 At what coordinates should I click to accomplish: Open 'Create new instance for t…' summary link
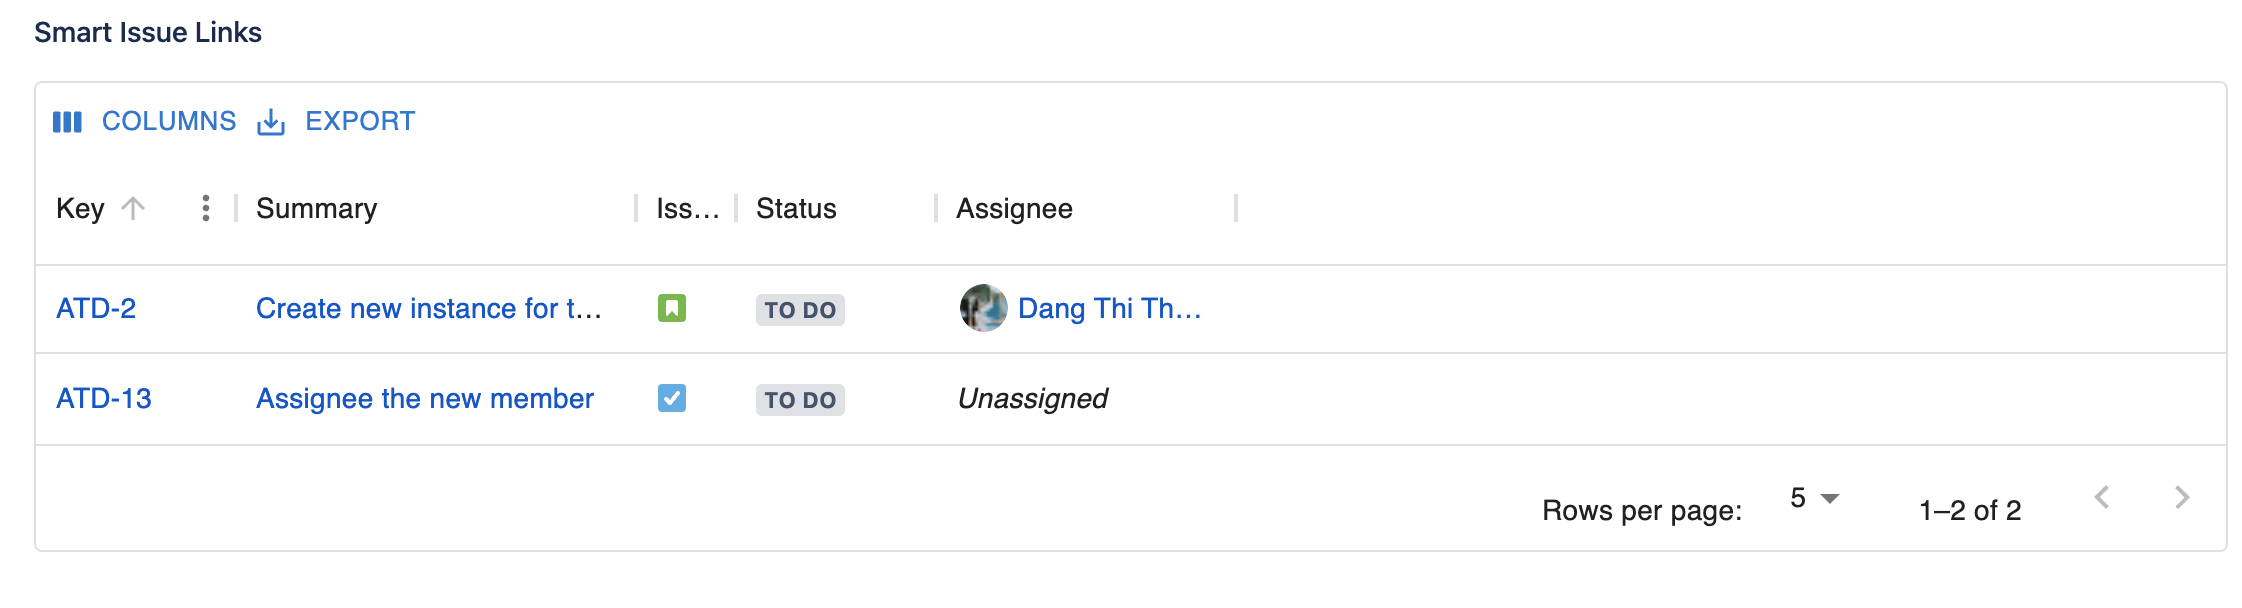(428, 308)
